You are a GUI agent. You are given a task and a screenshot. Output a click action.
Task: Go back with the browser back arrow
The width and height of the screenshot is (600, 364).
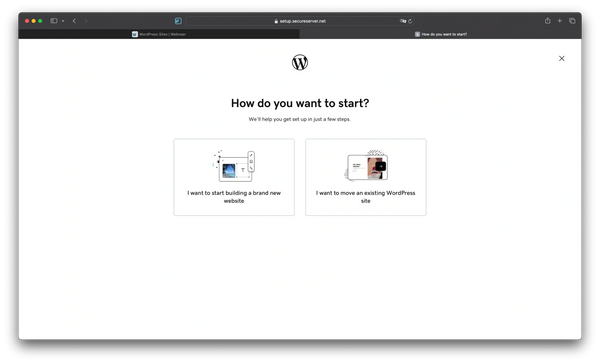(74, 21)
